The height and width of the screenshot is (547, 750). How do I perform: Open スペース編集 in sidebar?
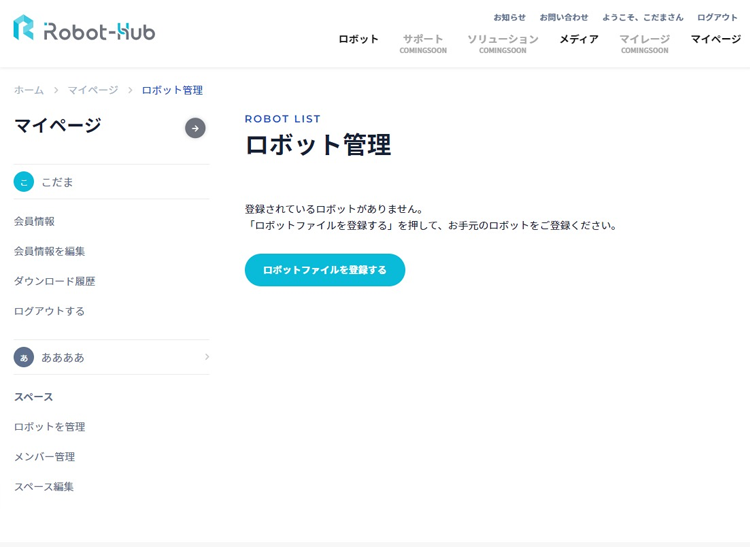pyautogui.click(x=44, y=487)
